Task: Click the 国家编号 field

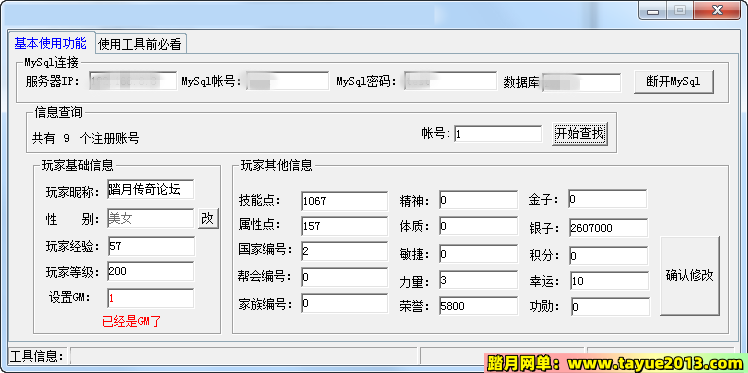Action: [344, 252]
